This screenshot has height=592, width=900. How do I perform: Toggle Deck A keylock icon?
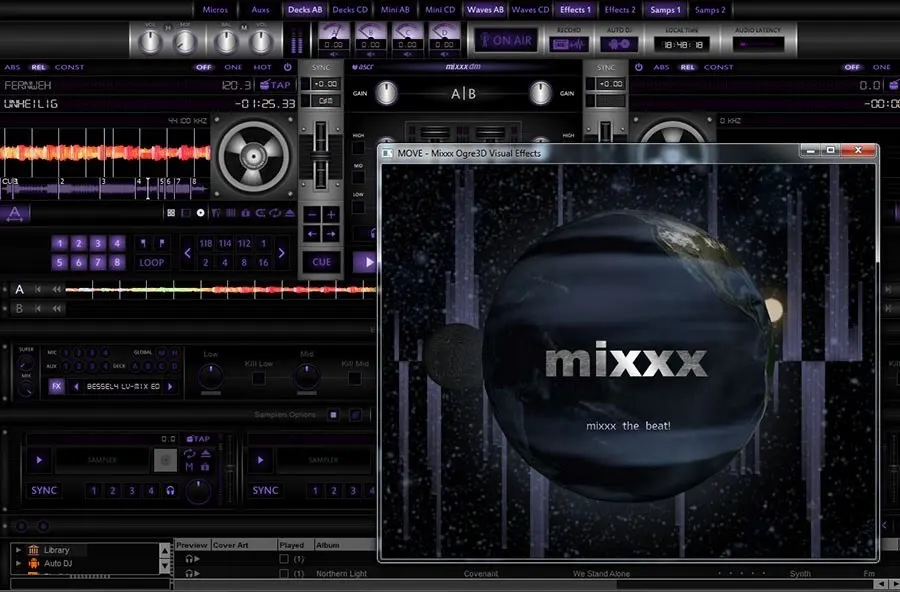coord(246,213)
